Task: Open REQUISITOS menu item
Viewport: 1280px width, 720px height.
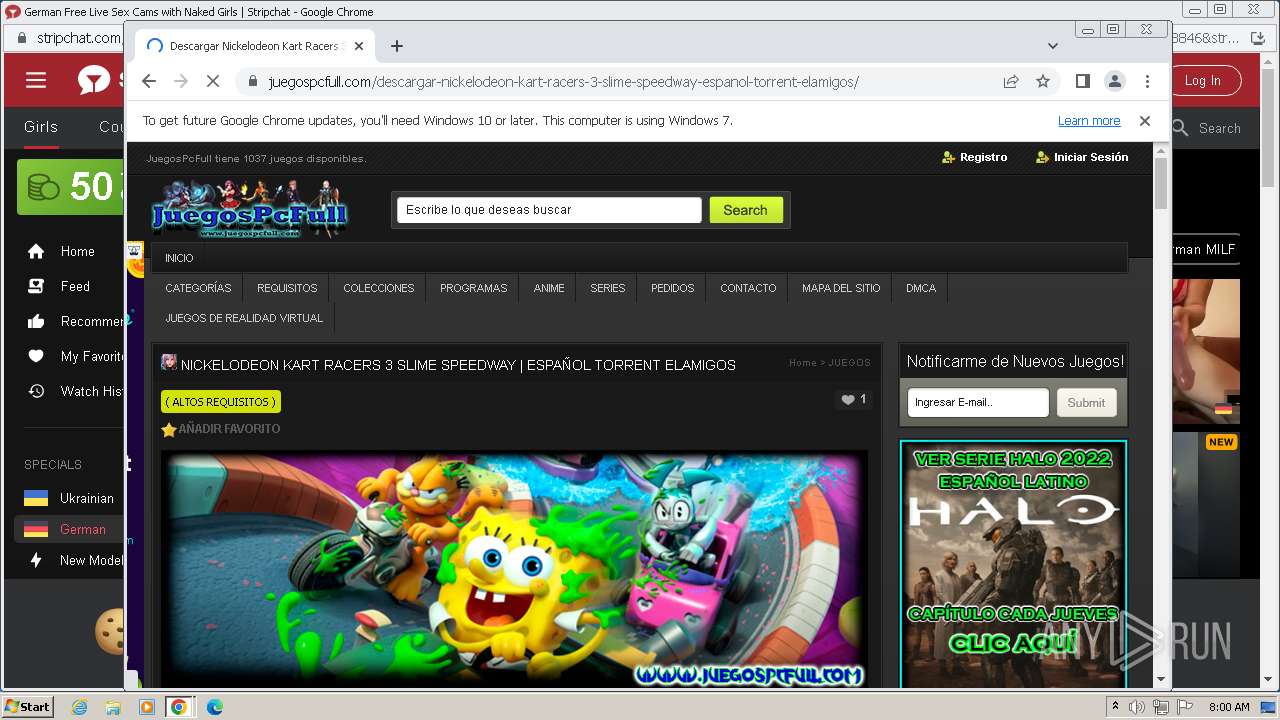Action: 287,288
